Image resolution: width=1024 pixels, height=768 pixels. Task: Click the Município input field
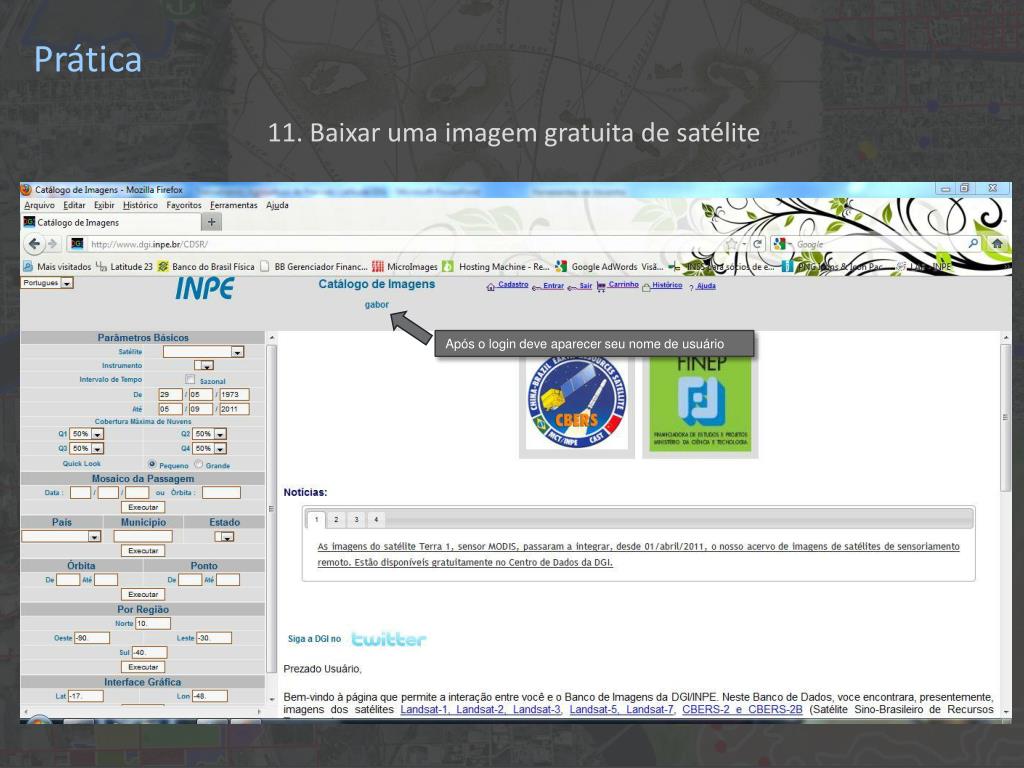[x=143, y=536]
